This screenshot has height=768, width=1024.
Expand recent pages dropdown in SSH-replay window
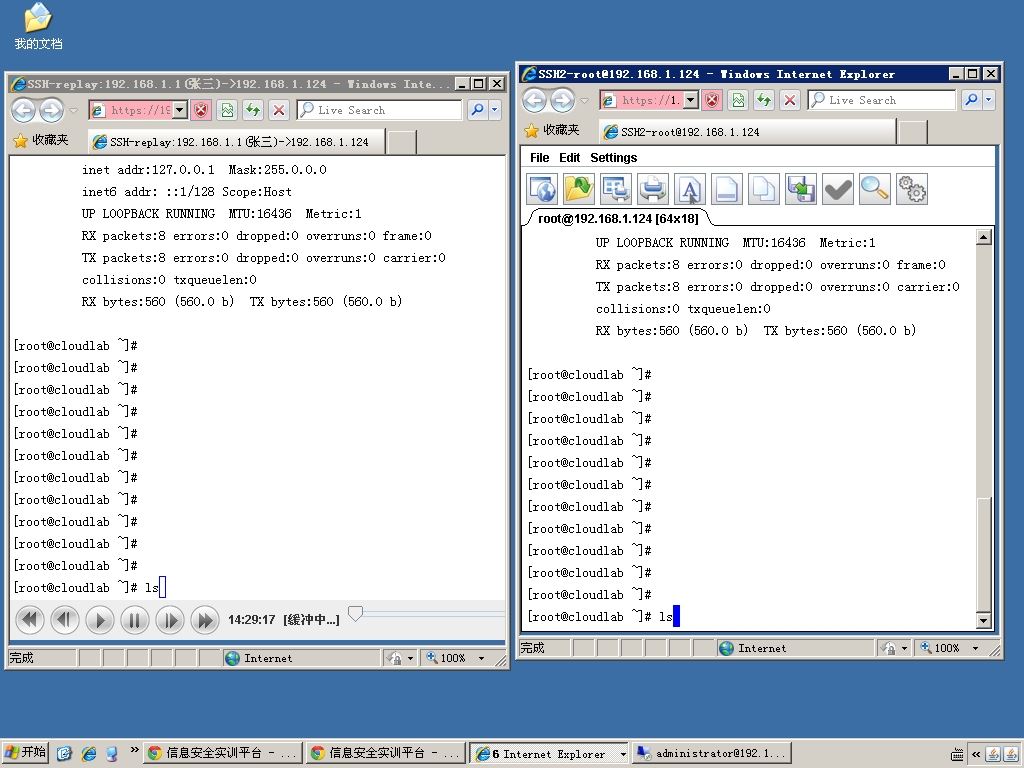(73, 110)
